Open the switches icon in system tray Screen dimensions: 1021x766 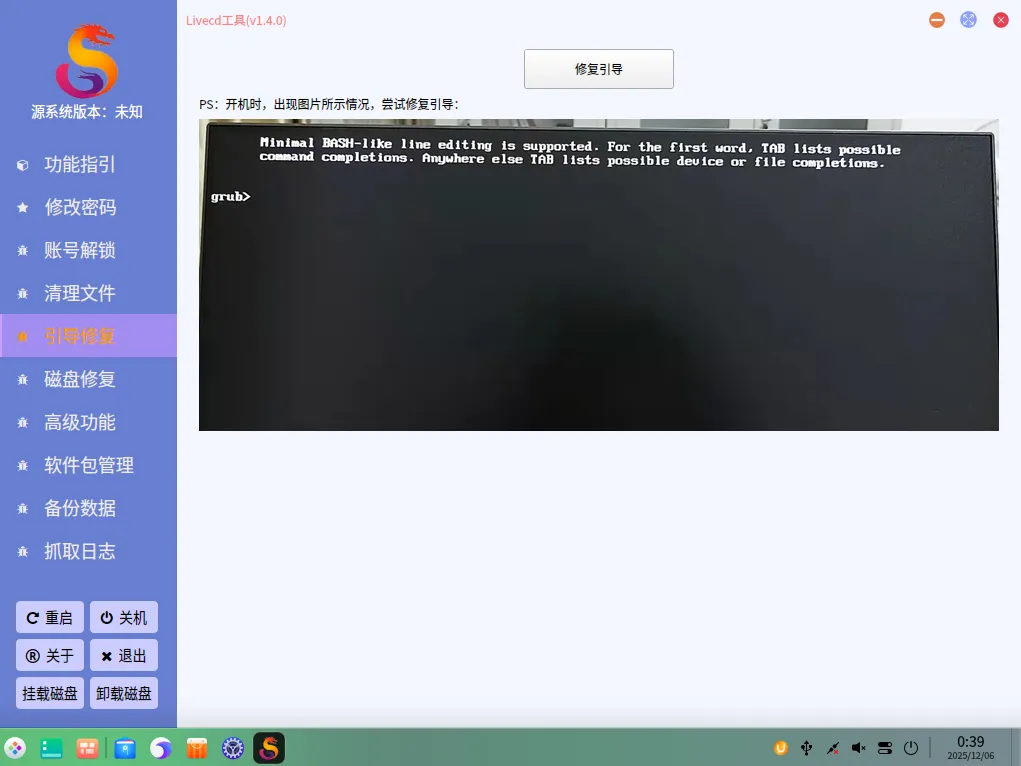[884, 747]
